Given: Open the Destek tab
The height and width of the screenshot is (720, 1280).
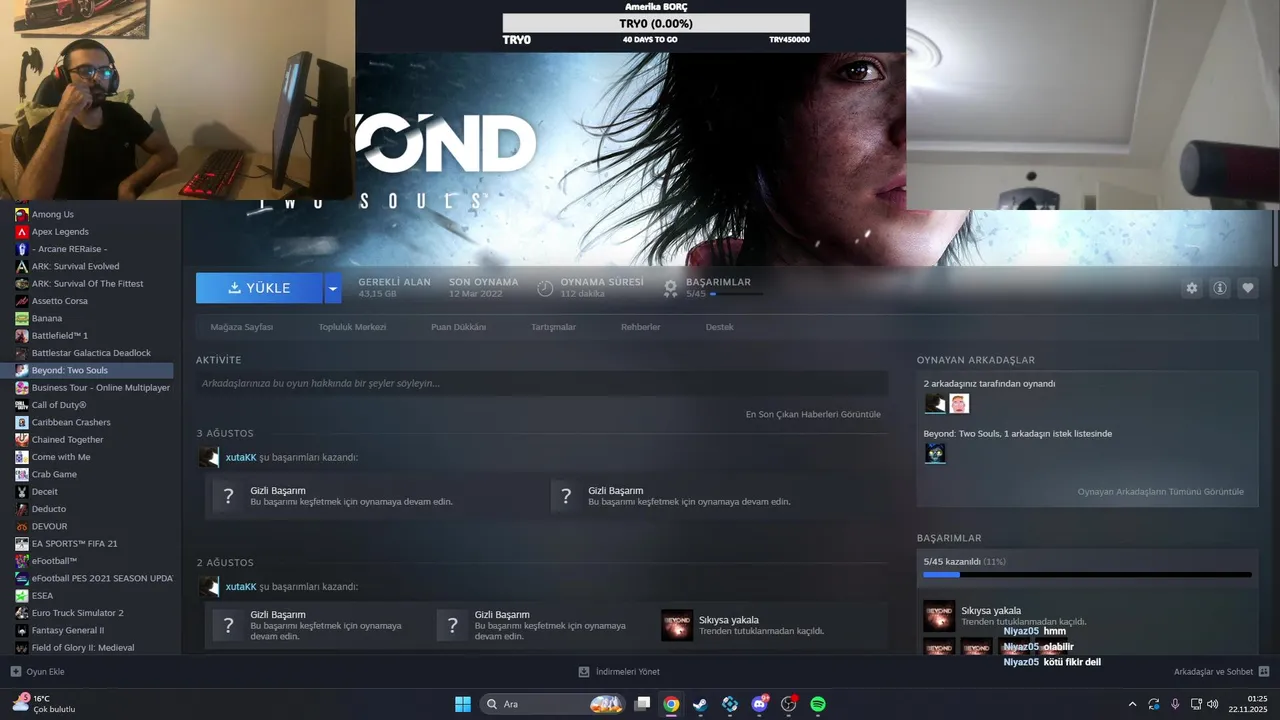Looking at the screenshot, I should coord(719,327).
